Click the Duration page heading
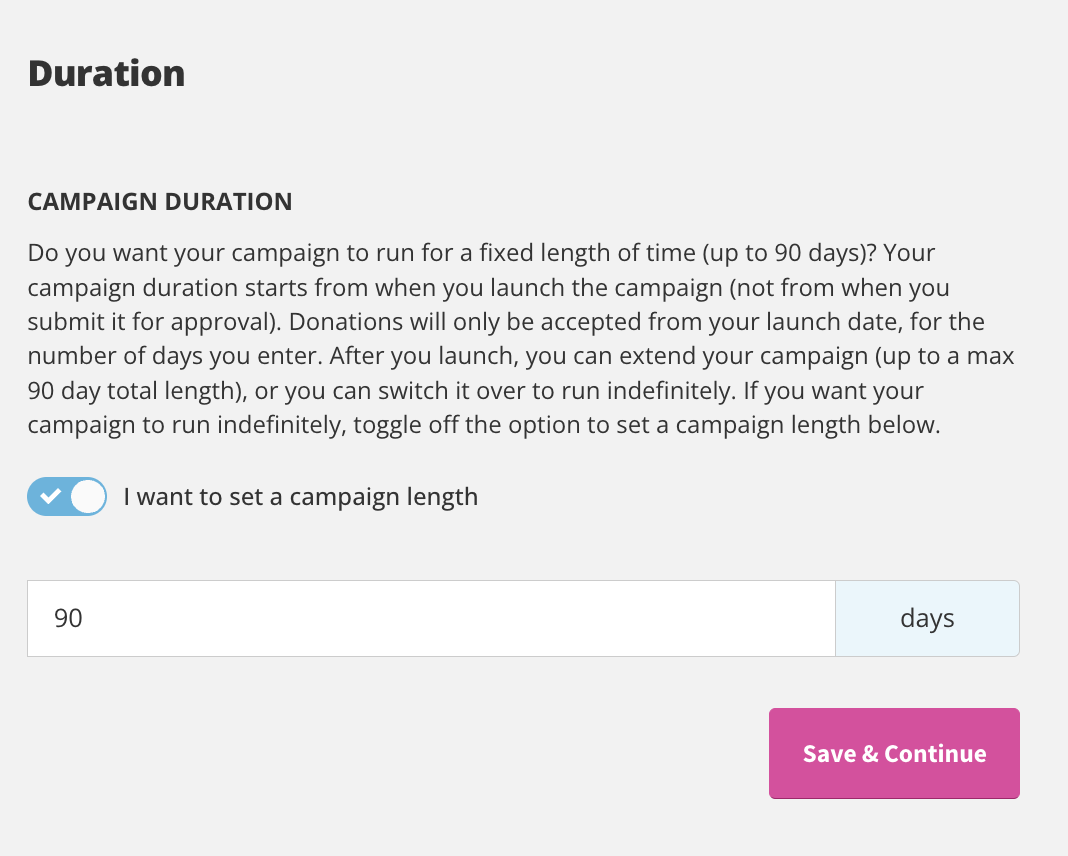This screenshot has height=856, width=1068. (x=106, y=74)
